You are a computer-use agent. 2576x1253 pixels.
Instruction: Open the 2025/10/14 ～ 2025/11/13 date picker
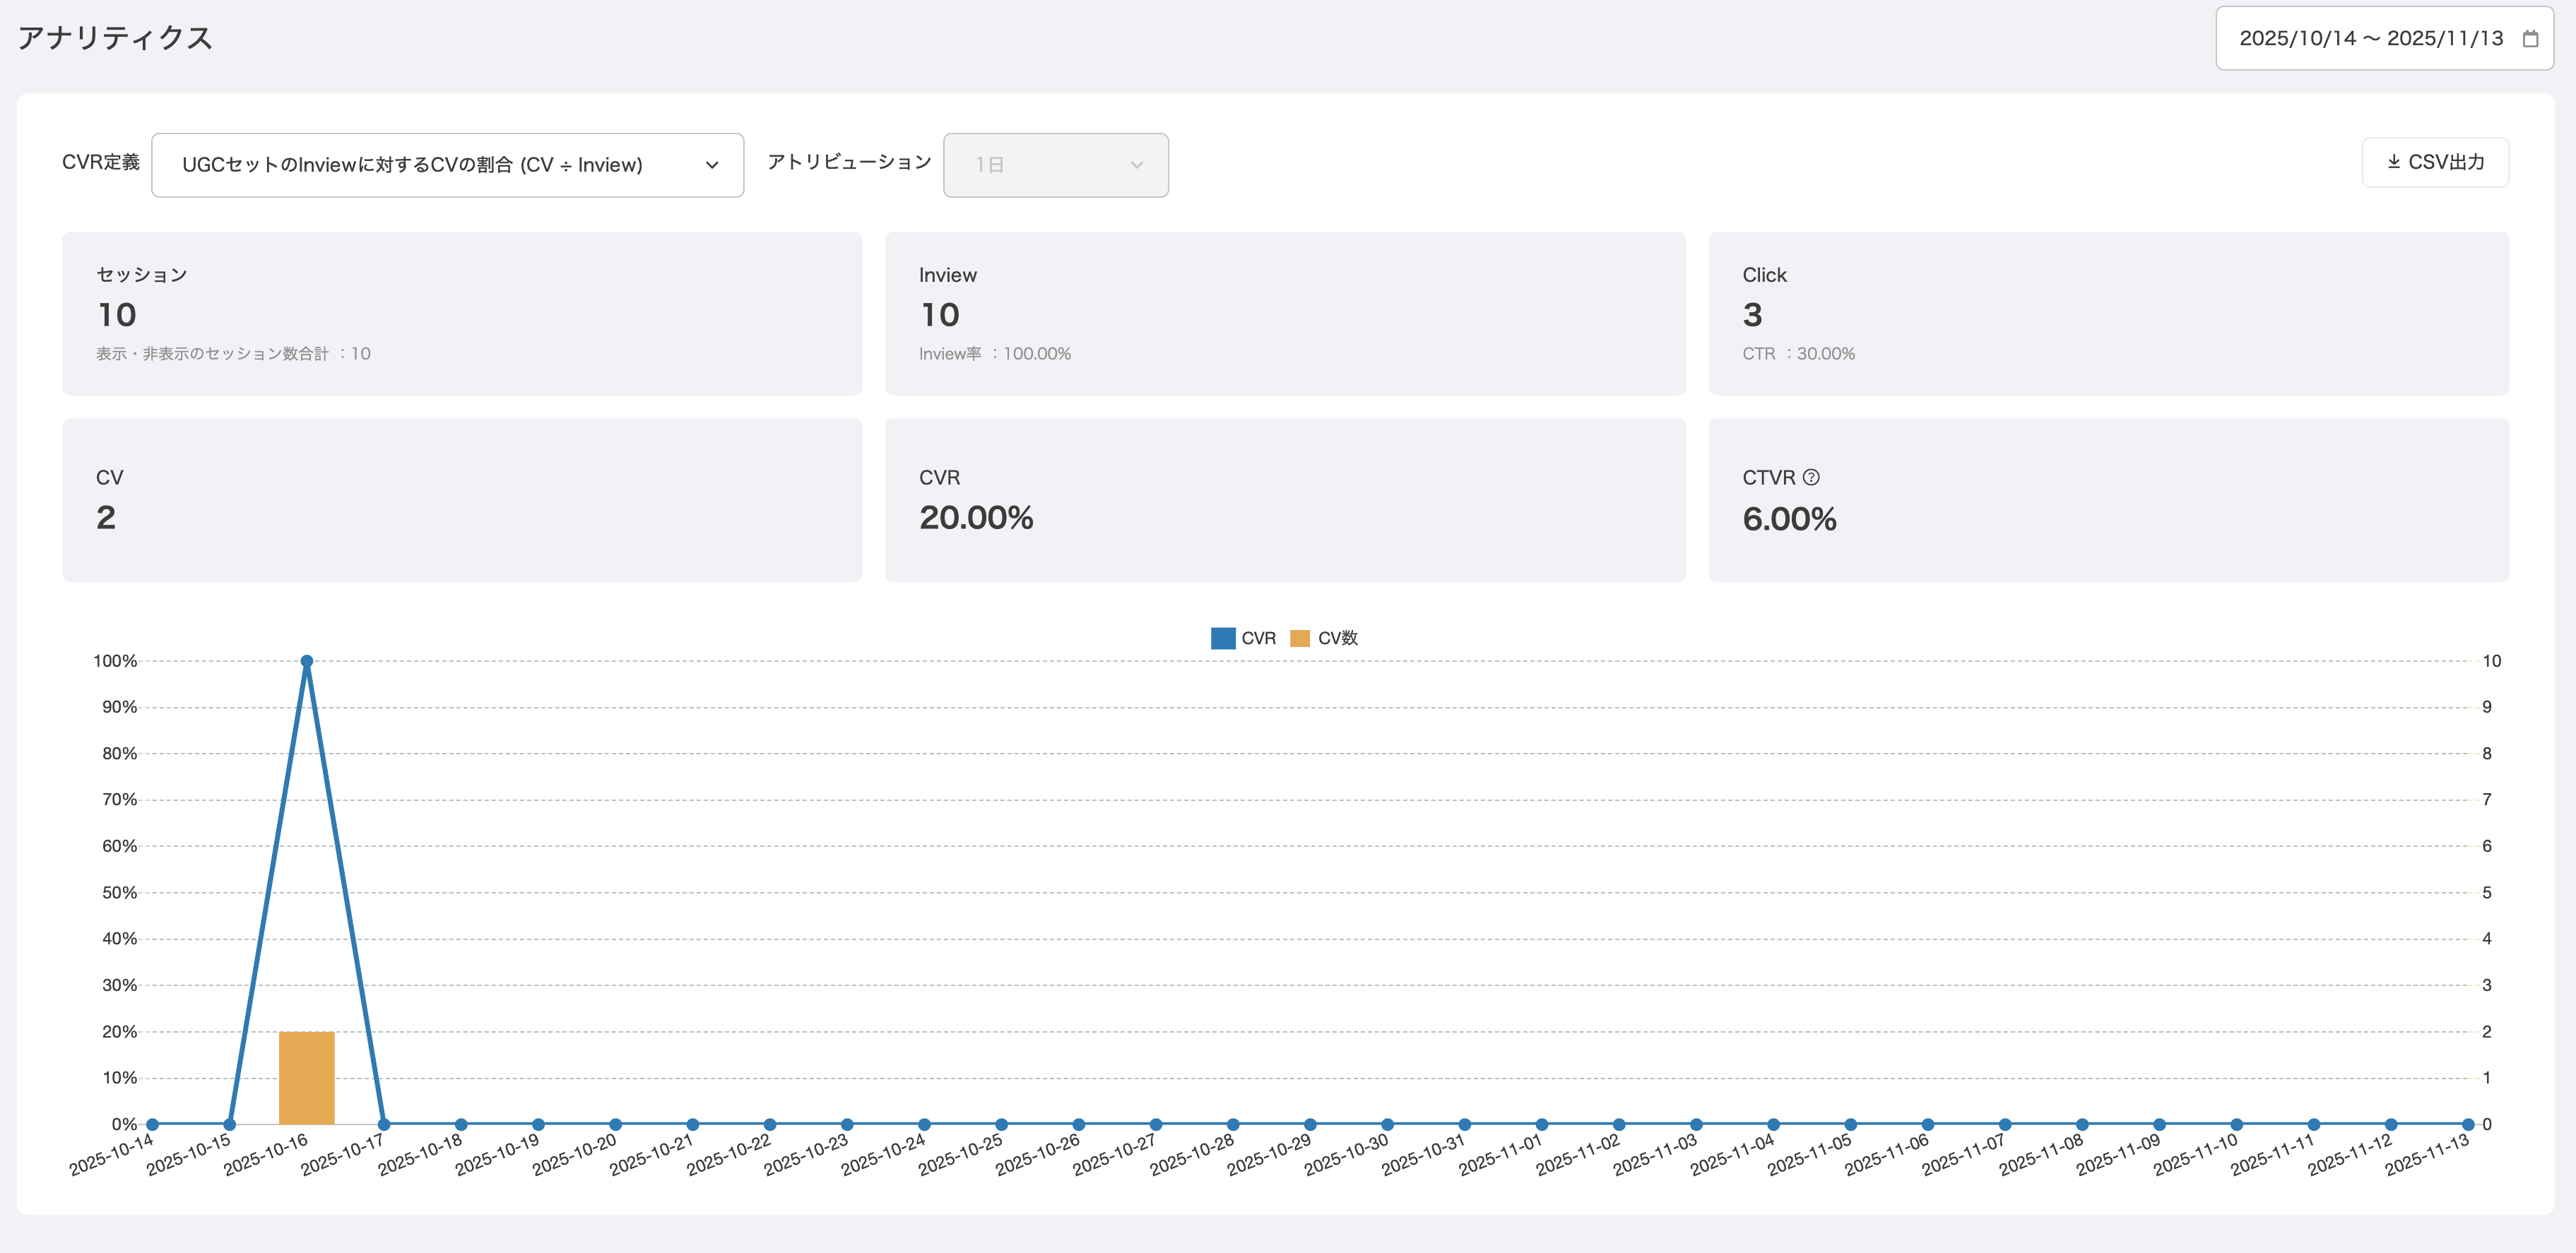(x=2370, y=39)
